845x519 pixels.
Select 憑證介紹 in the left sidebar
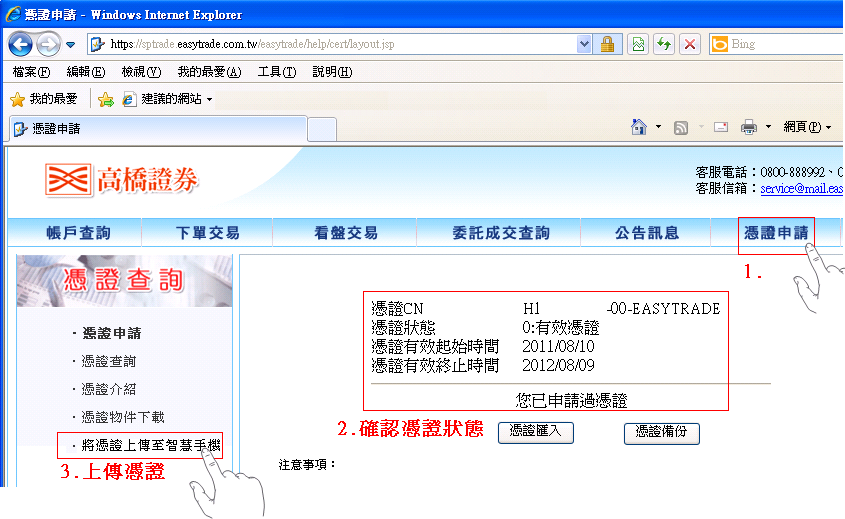(108, 390)
